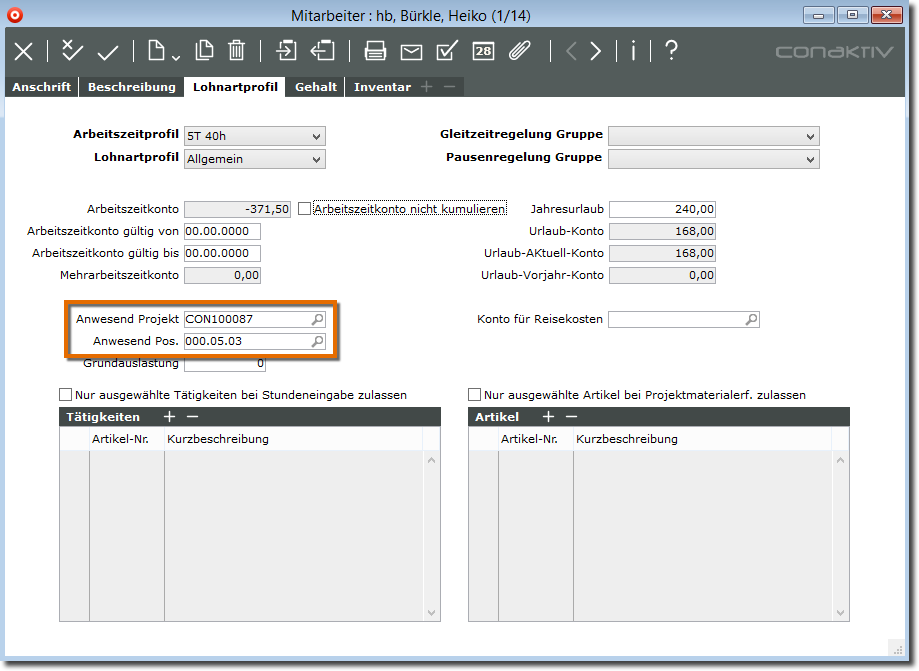Image resolution: width=919 pixels, height=671 pixels.
Task: Expand the Lohnartprofil dropdown
Action: [x=255, y=159]
